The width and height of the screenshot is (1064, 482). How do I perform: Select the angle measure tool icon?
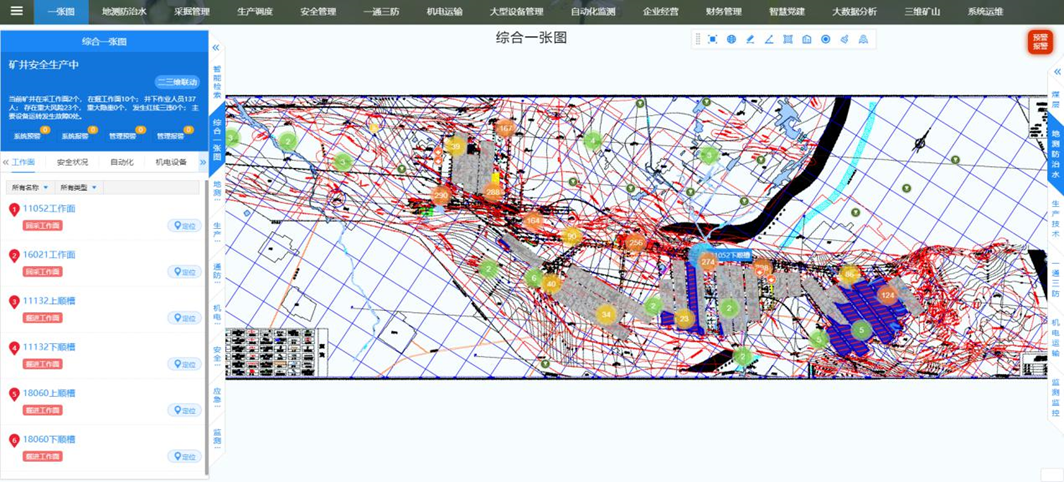pyautogui.click(x=769, y=40)
